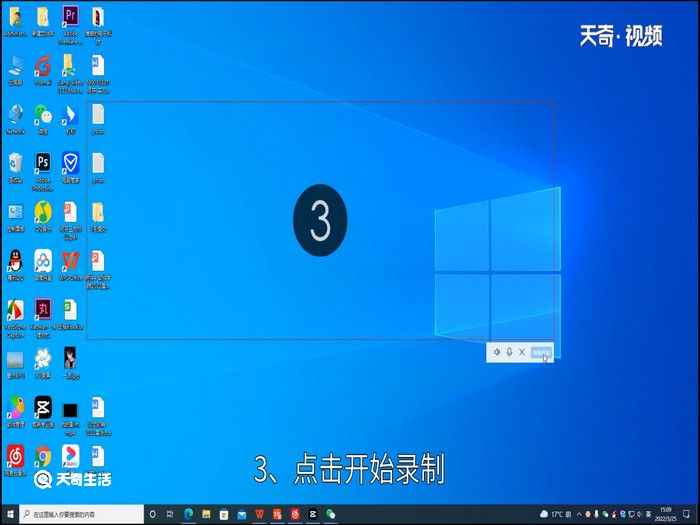The height and width of the screenshot is (525, 700).
Task: Open the red swirl G desktop shortcut
Action: click(43, 71)
